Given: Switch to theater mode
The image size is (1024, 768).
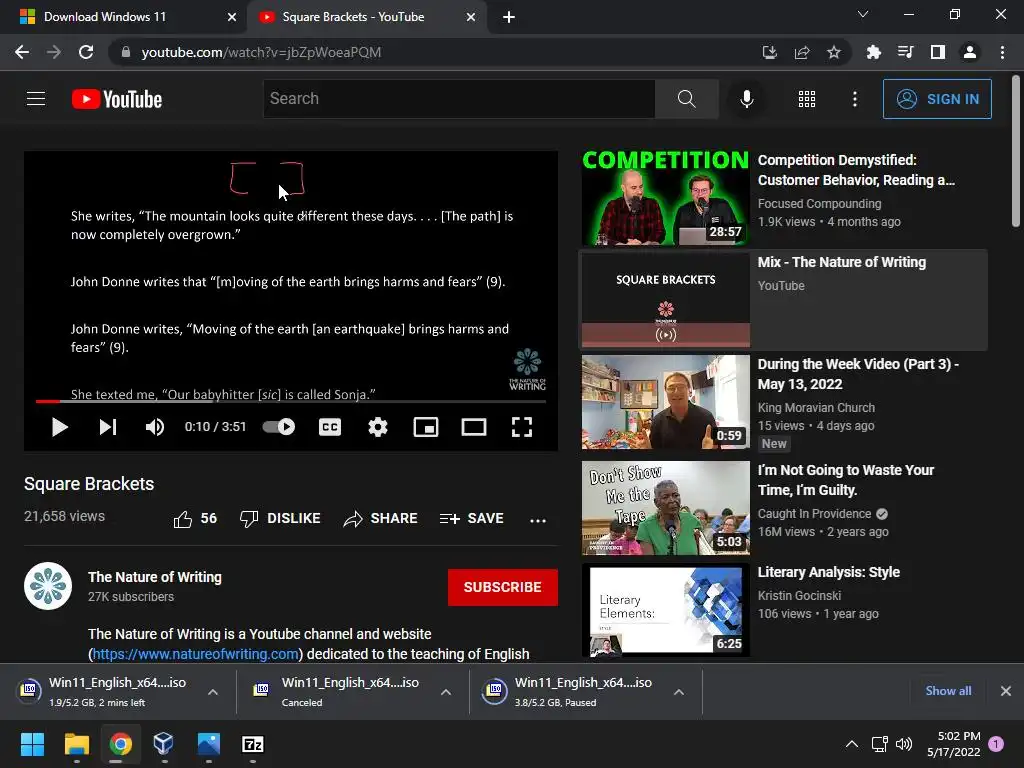Looking at the screenshot, I should pyautogui.click(x=473, y=427).
